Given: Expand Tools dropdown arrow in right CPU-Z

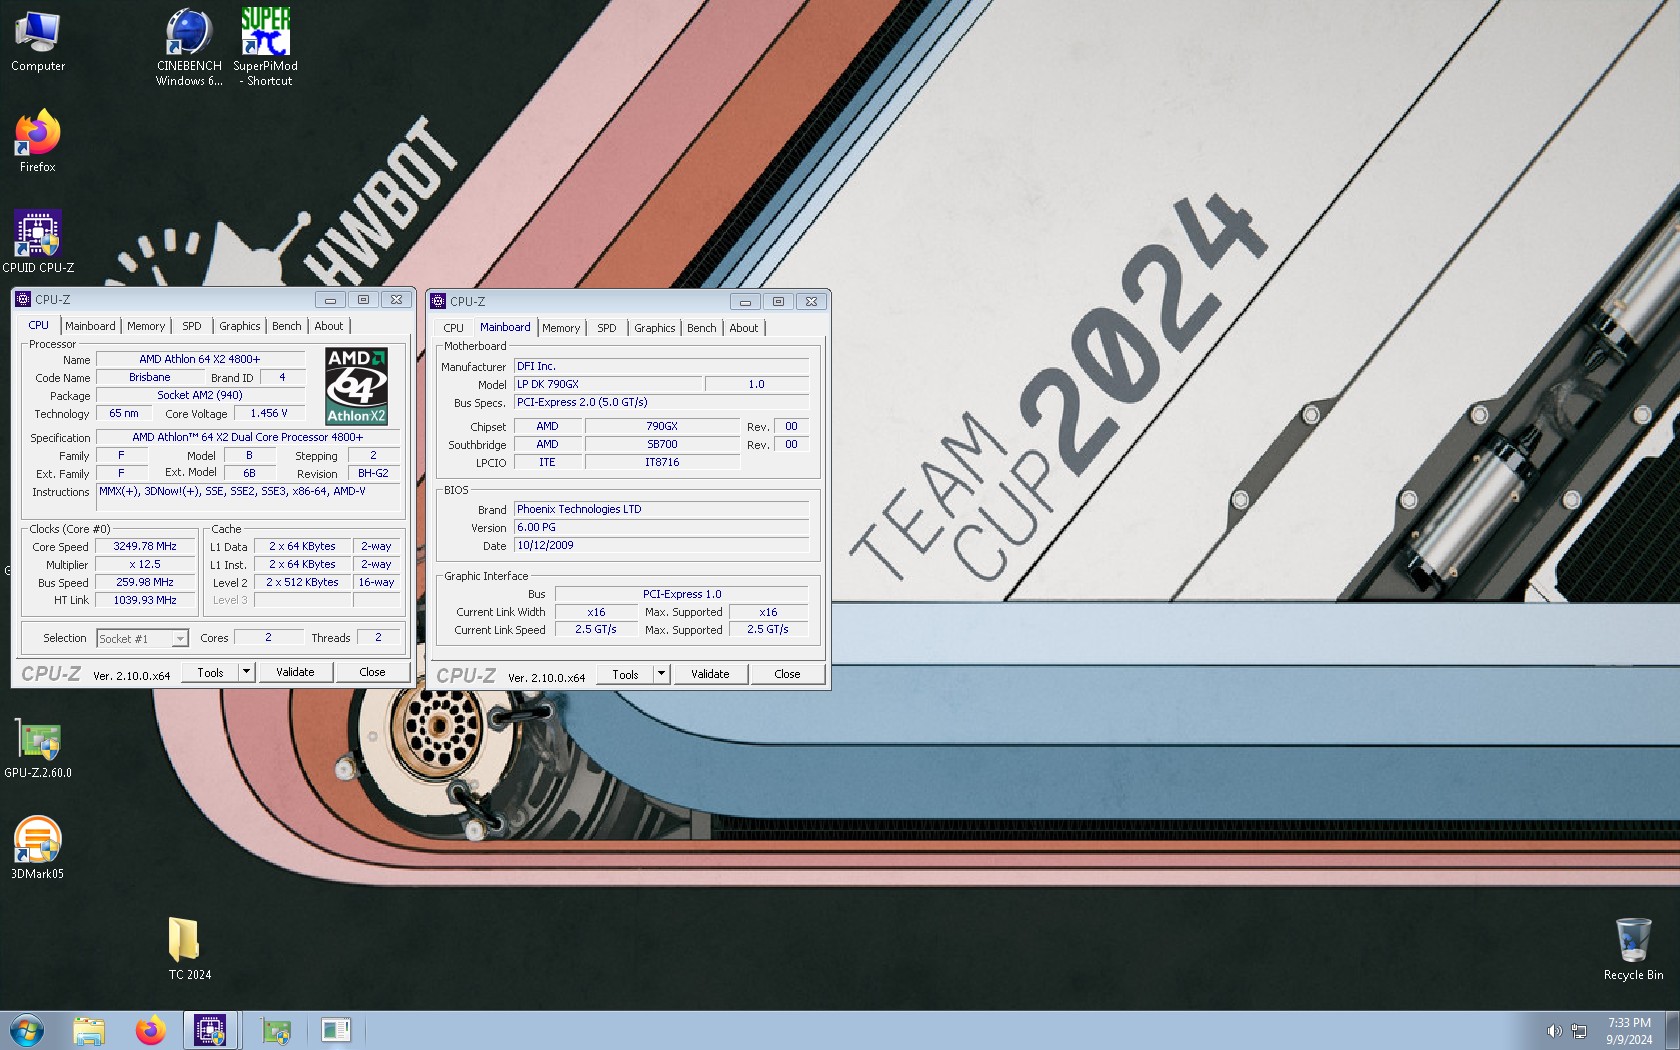Looking at the screenshot, I should pyautogui.click(x=661, y=674).
